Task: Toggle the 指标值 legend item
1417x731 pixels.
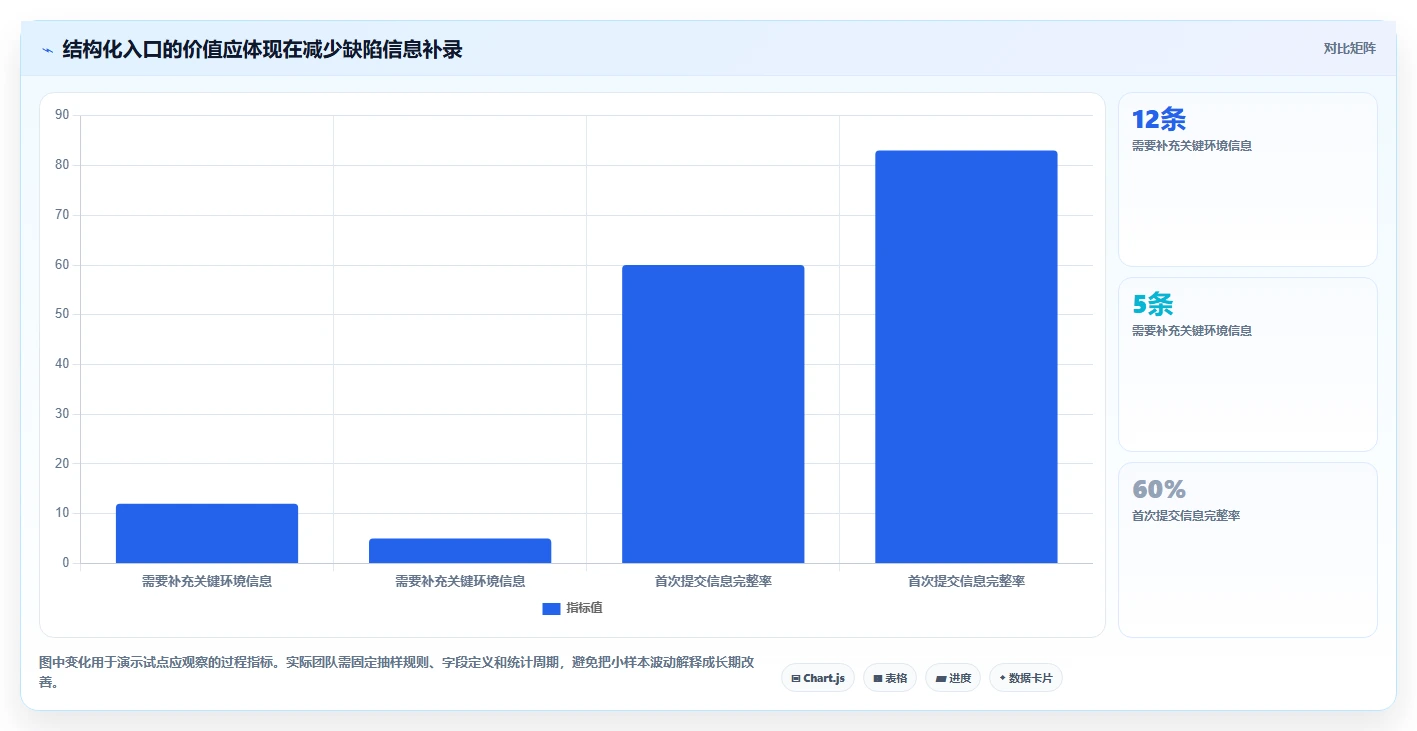Action: (x=572, y=608)
